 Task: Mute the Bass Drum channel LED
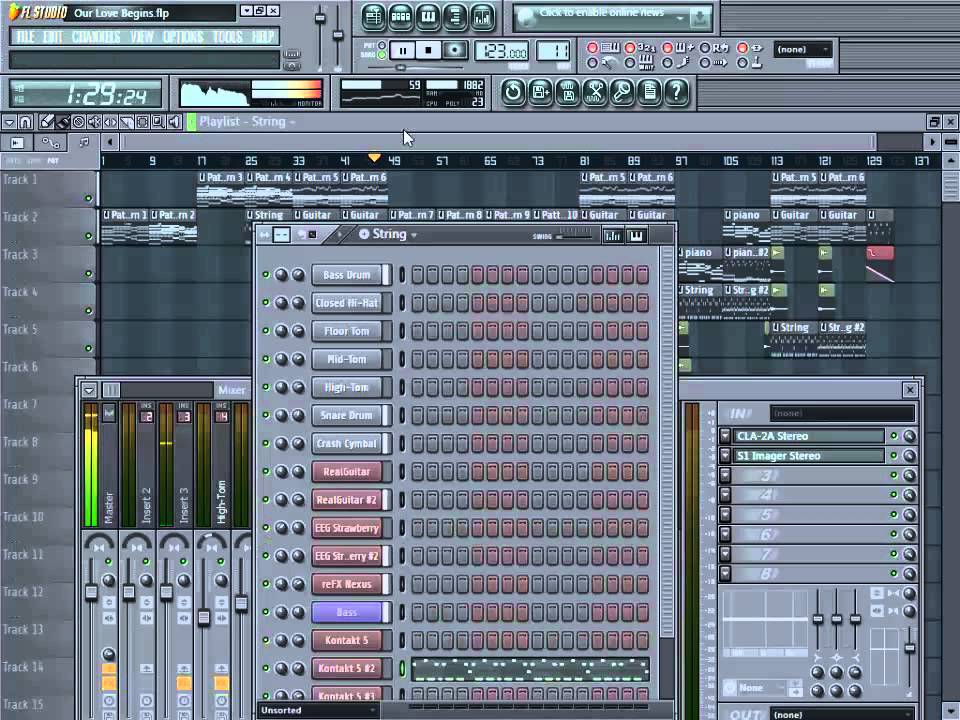266,274
